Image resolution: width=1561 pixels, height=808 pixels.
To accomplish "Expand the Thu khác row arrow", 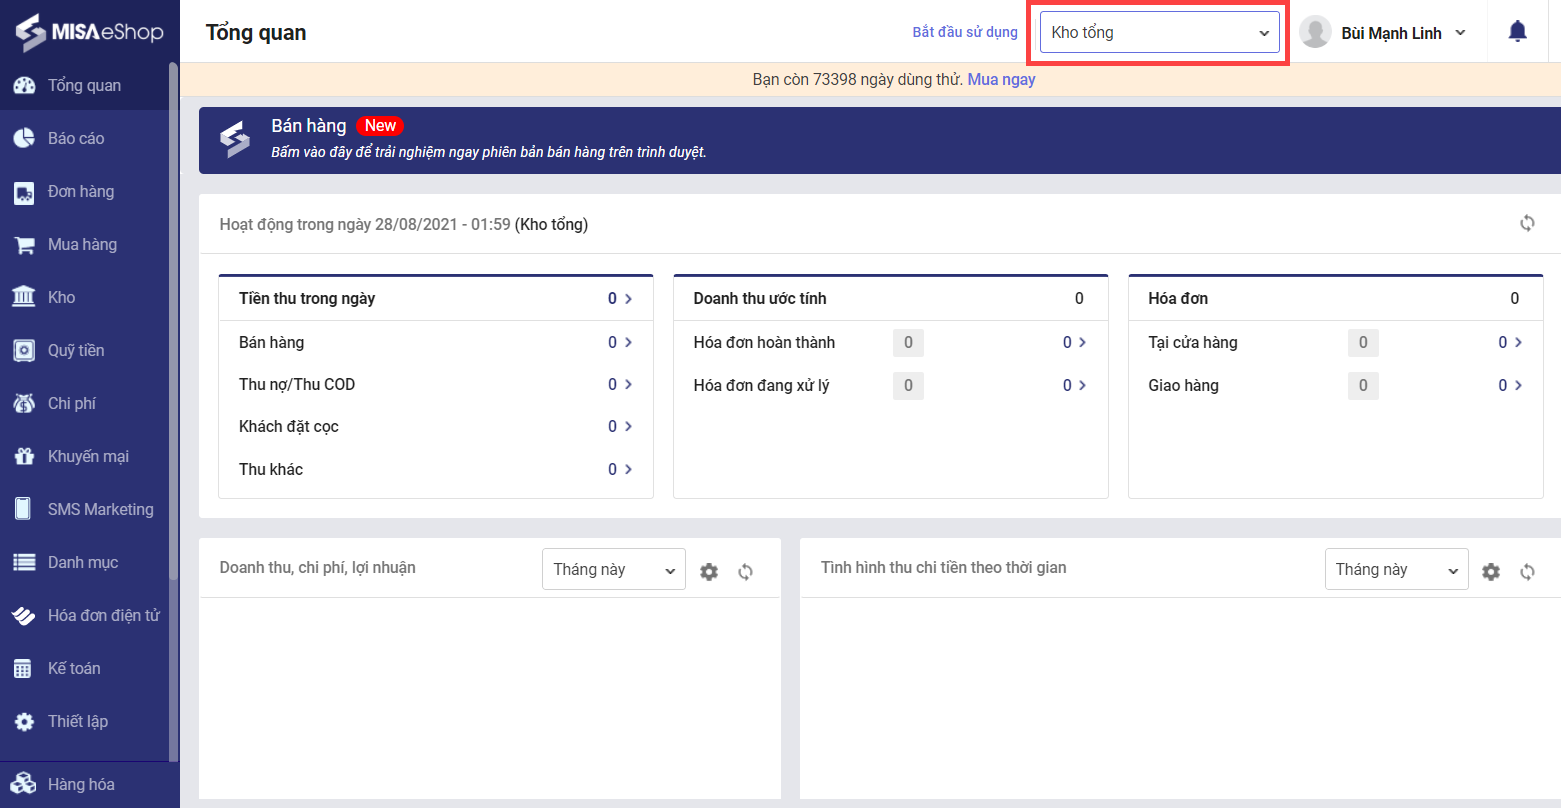I will pos(629,469).
